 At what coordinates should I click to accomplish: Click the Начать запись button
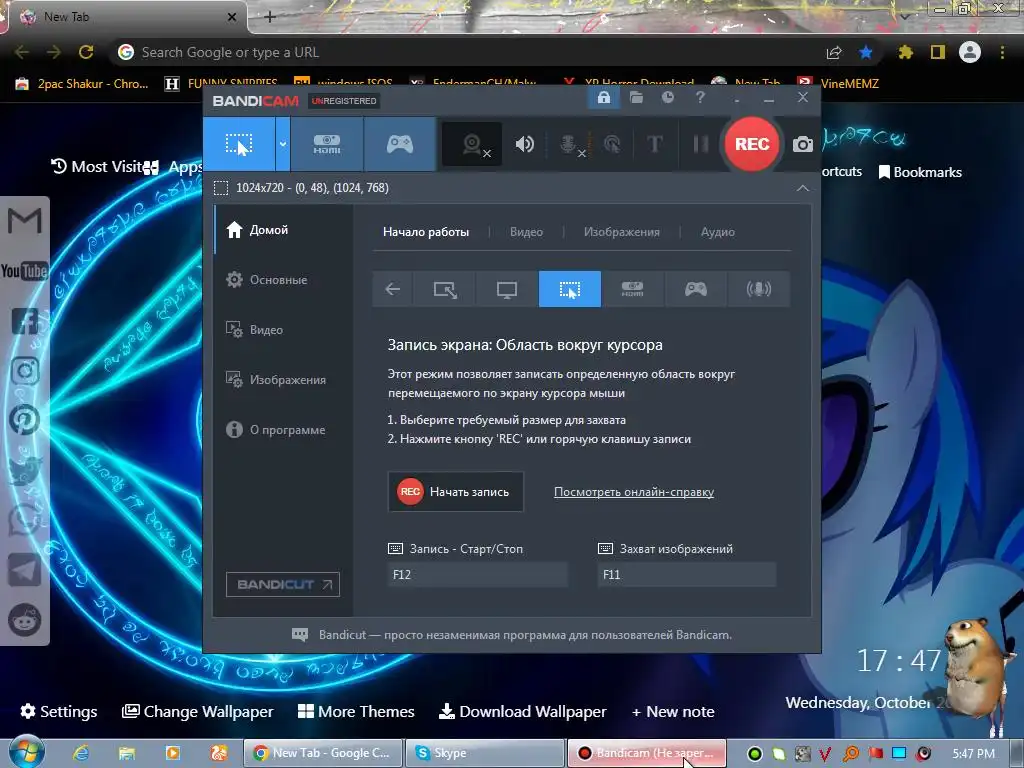point(455,492)
